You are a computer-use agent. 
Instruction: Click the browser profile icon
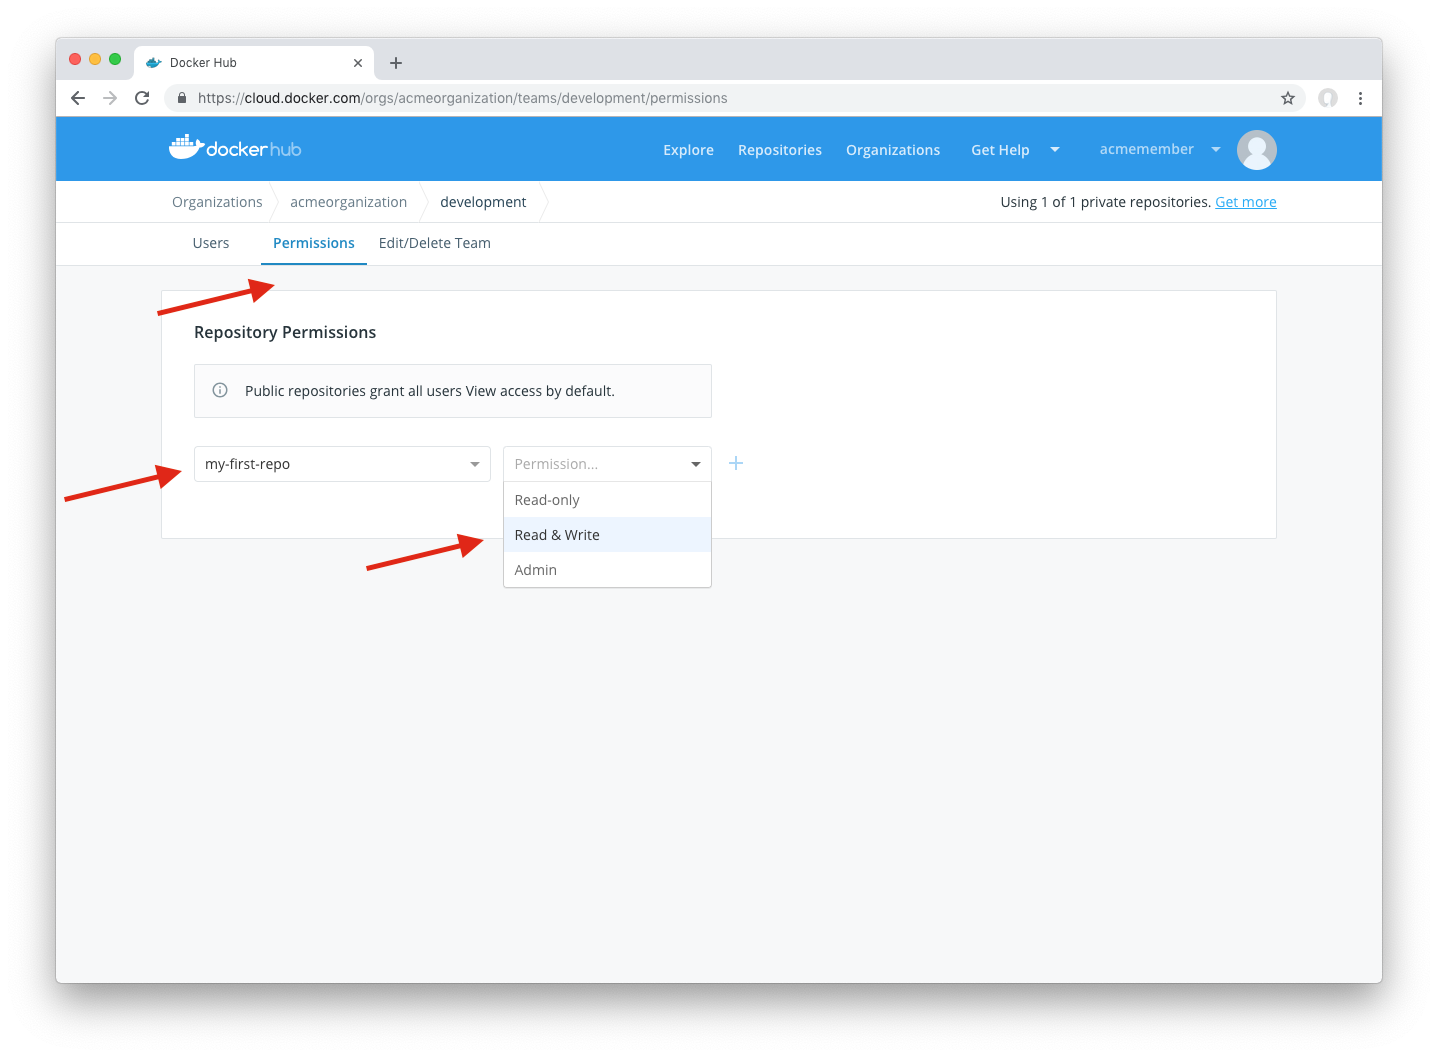coord(1327,98)
